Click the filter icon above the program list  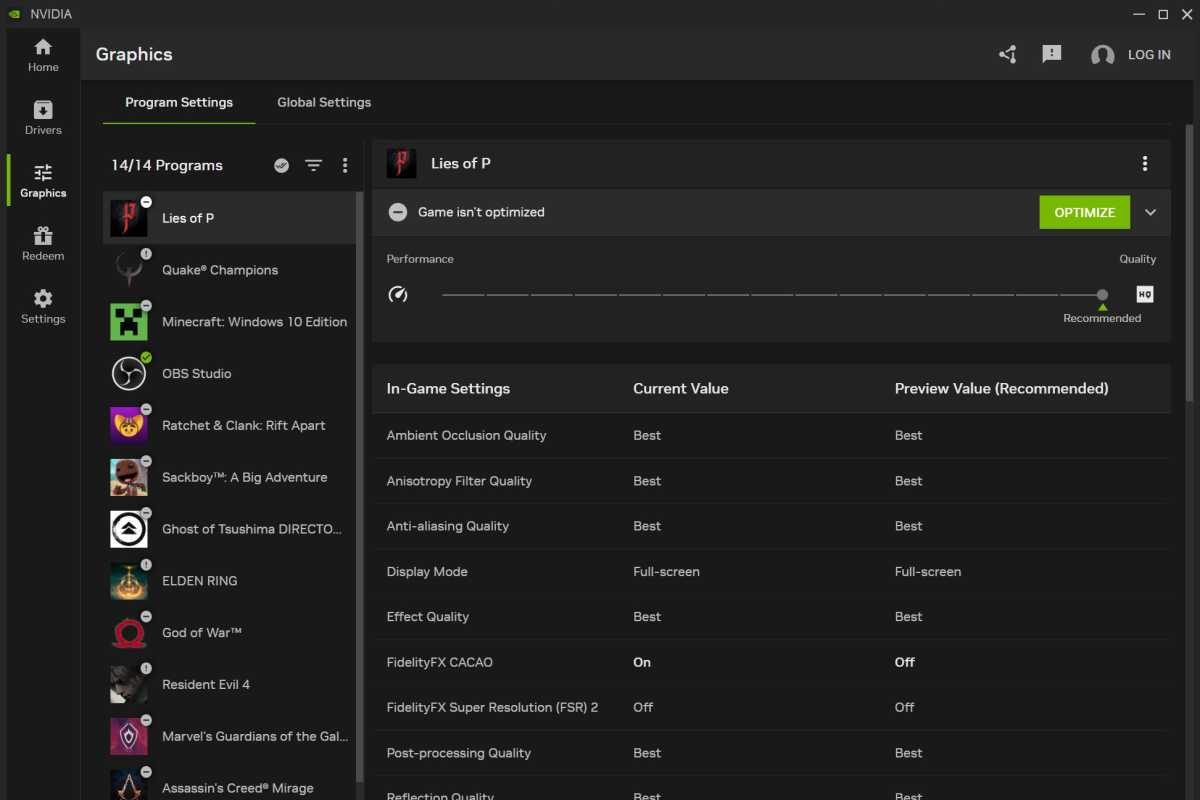click(313, 165)
